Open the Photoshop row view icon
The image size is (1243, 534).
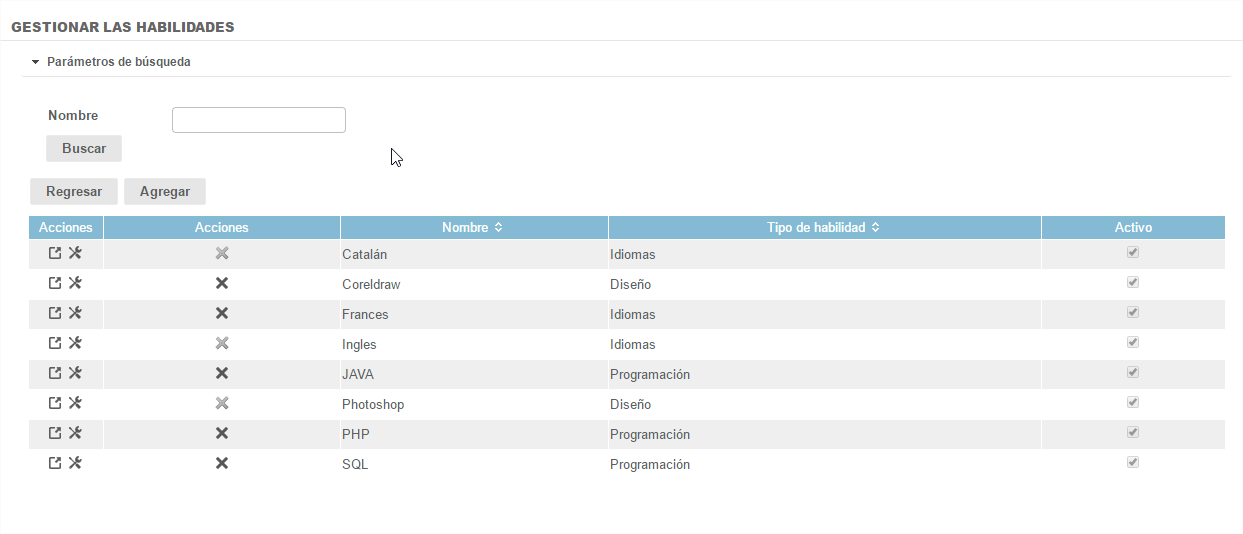tap(56, 404)
